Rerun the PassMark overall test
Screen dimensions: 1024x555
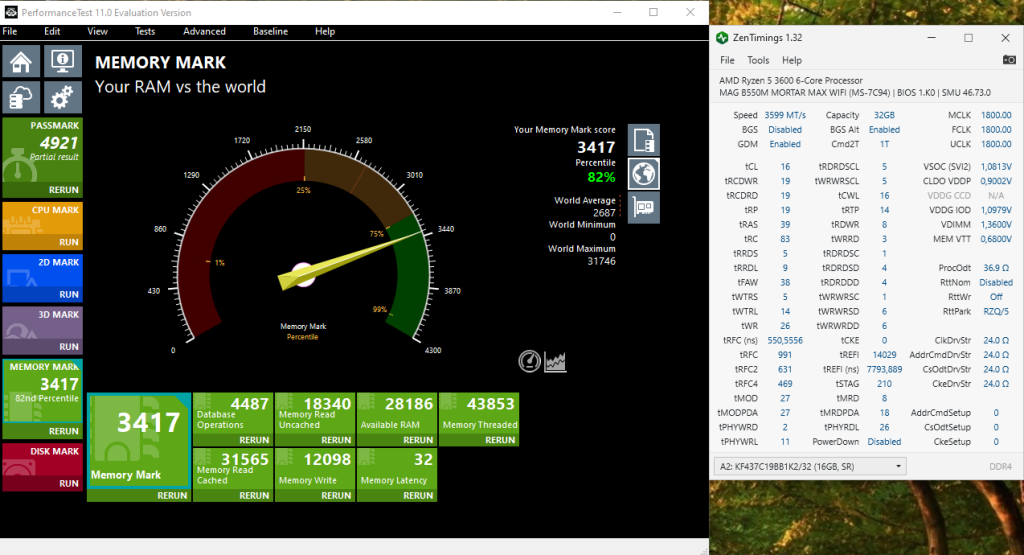coord(63,190)
